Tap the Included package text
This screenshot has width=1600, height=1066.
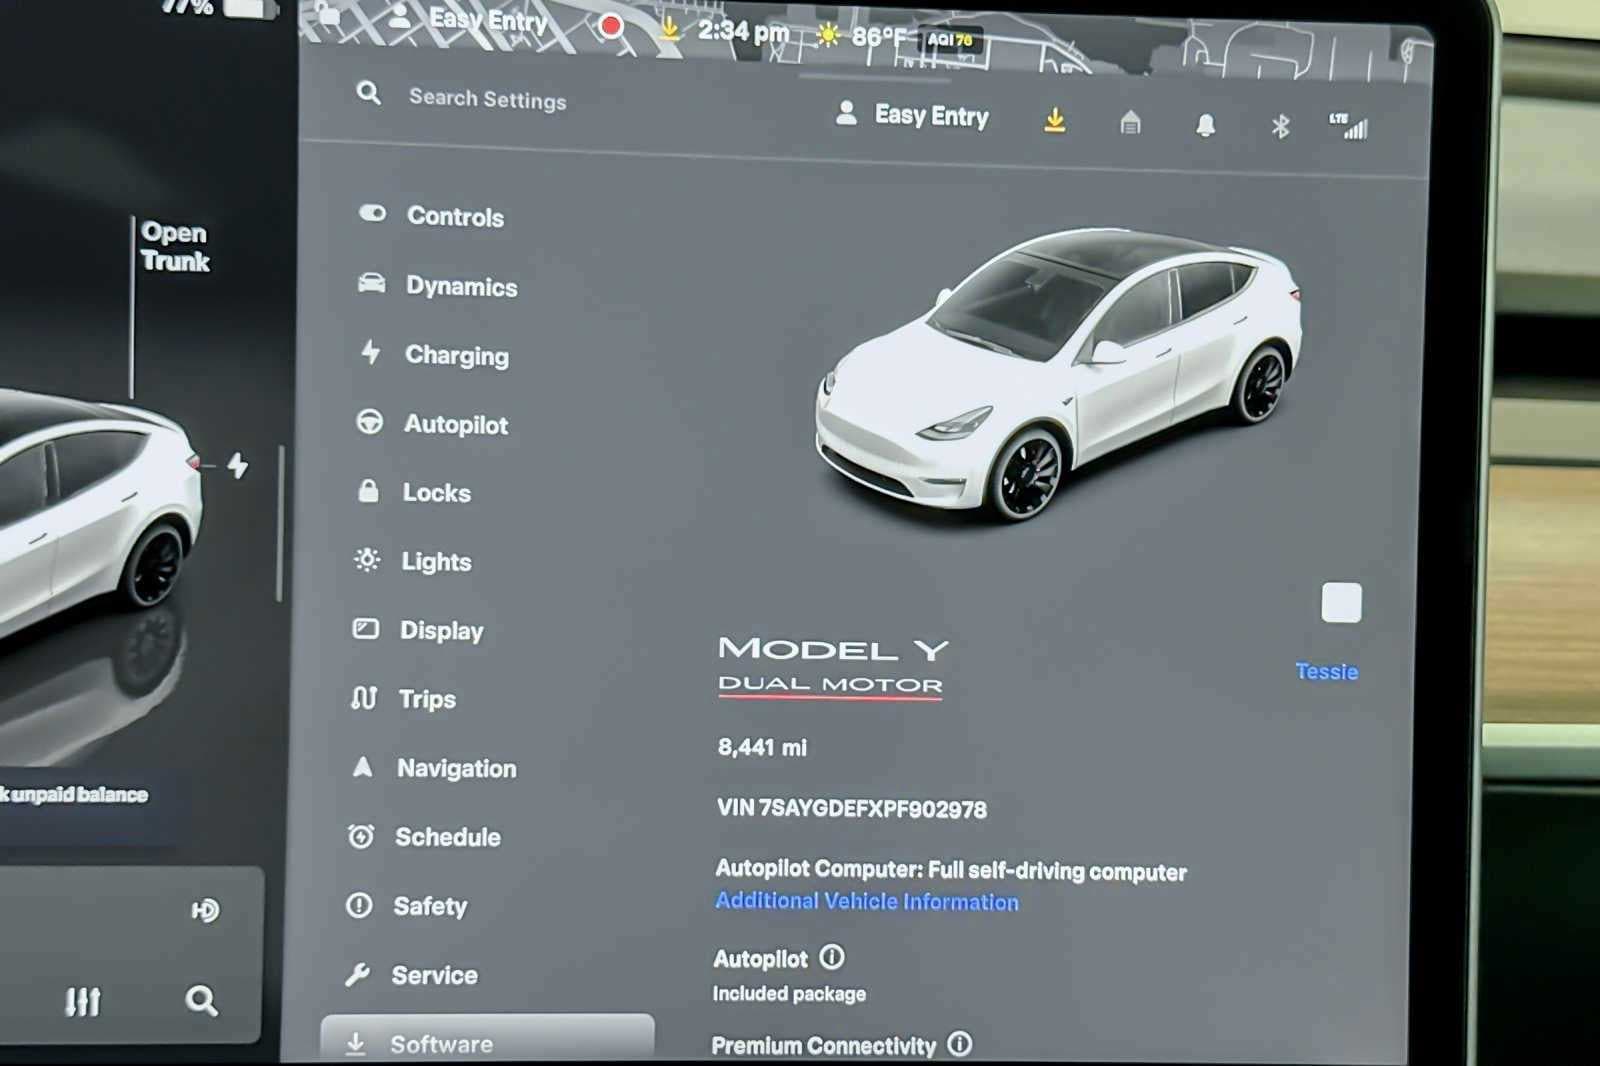[x=789, y=994]
